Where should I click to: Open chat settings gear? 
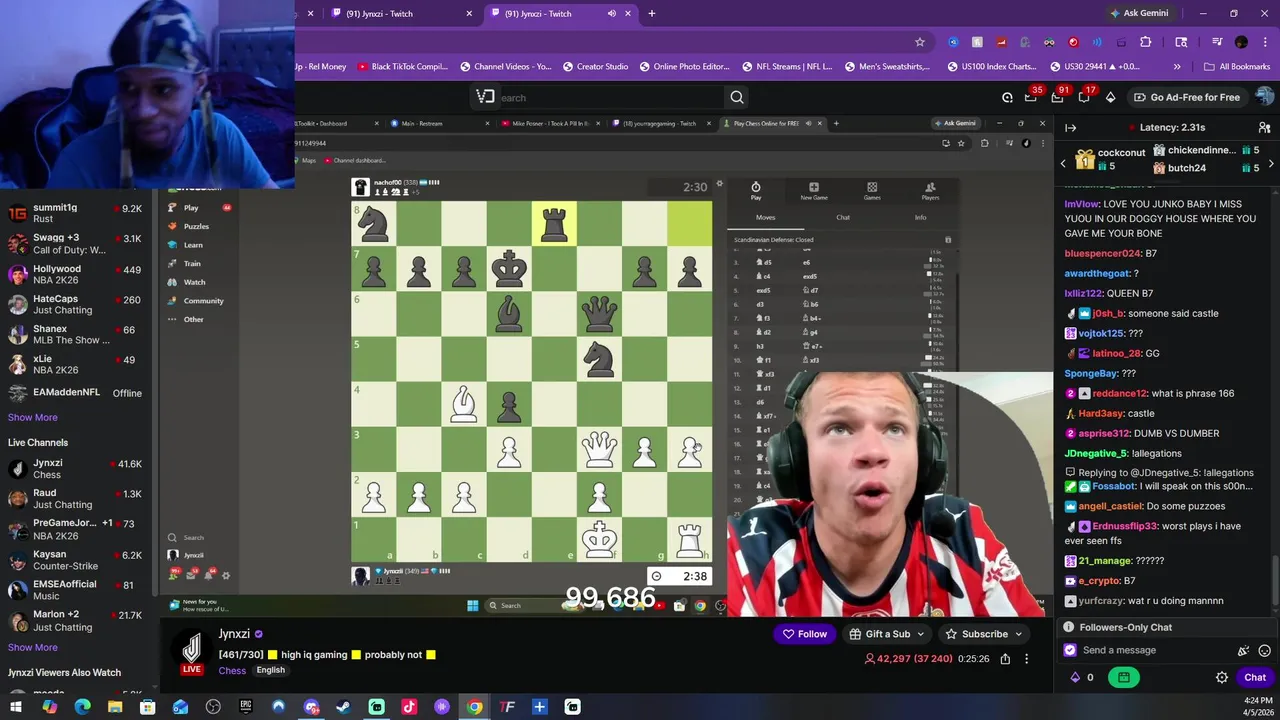[1222, 677]
